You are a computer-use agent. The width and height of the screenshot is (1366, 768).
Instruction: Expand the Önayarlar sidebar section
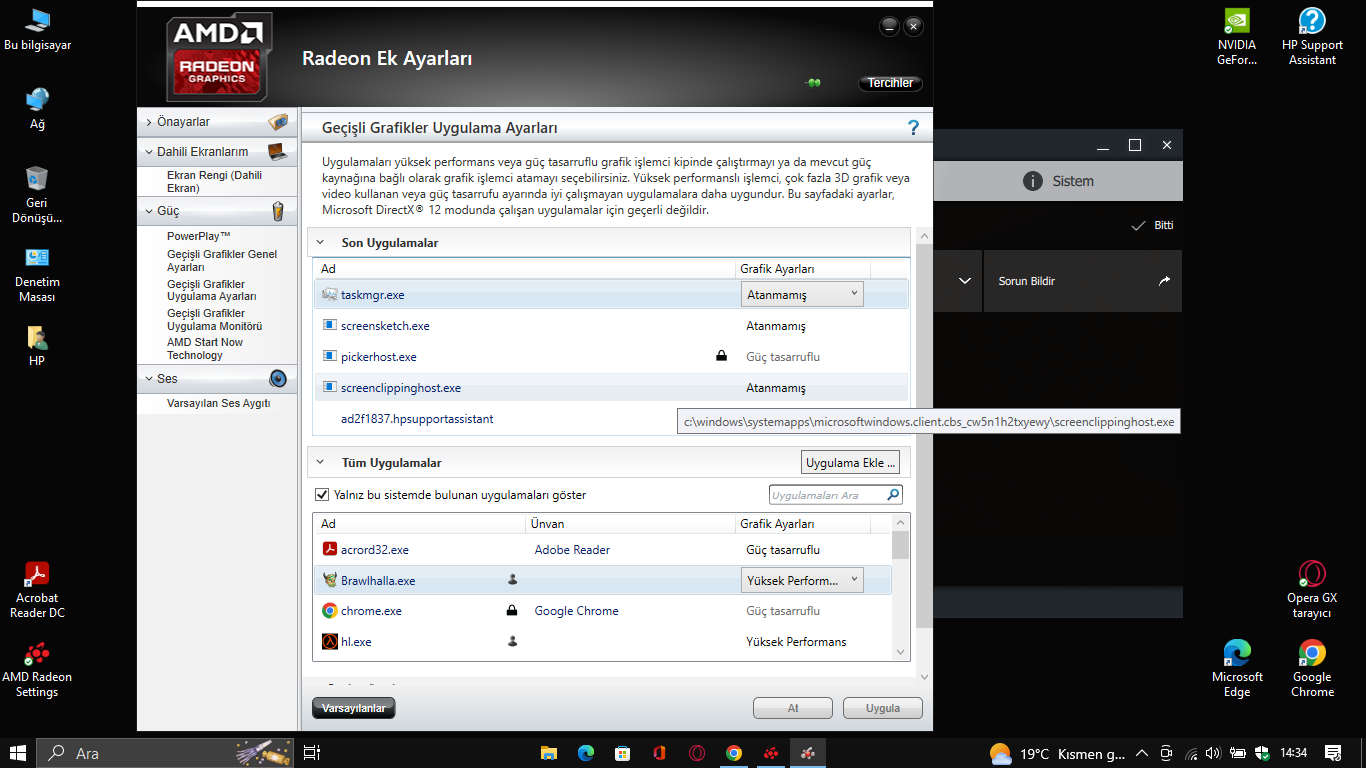(x=149, y=122)
